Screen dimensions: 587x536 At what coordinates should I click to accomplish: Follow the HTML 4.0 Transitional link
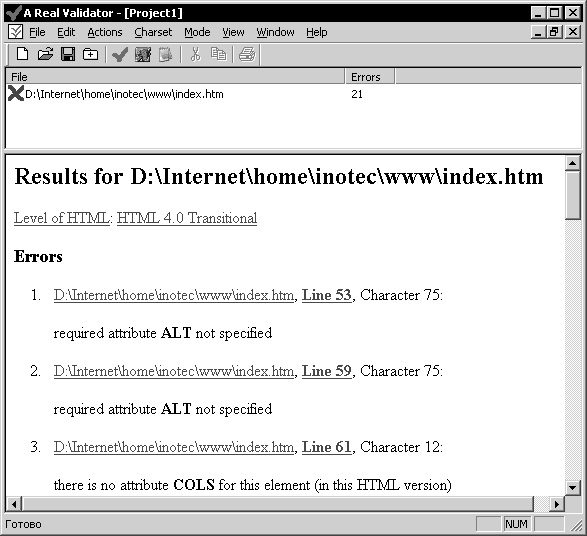click(187, 218)
